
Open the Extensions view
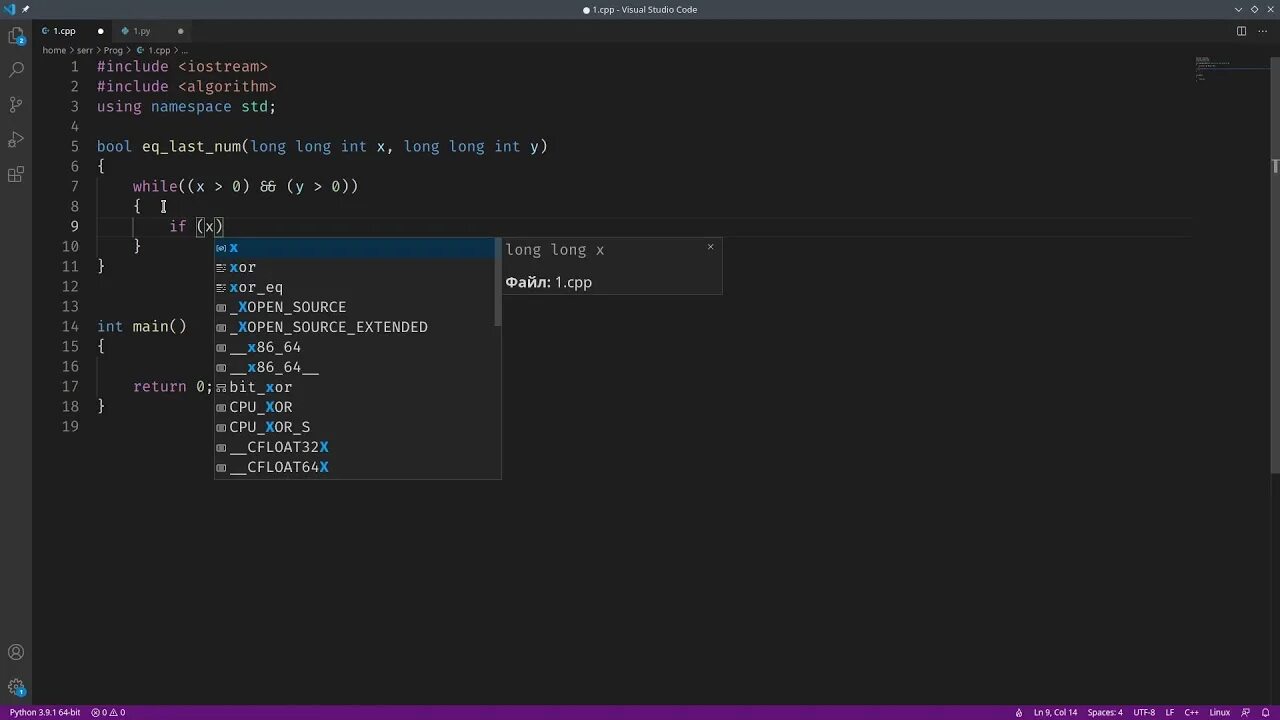coord(16,174)
